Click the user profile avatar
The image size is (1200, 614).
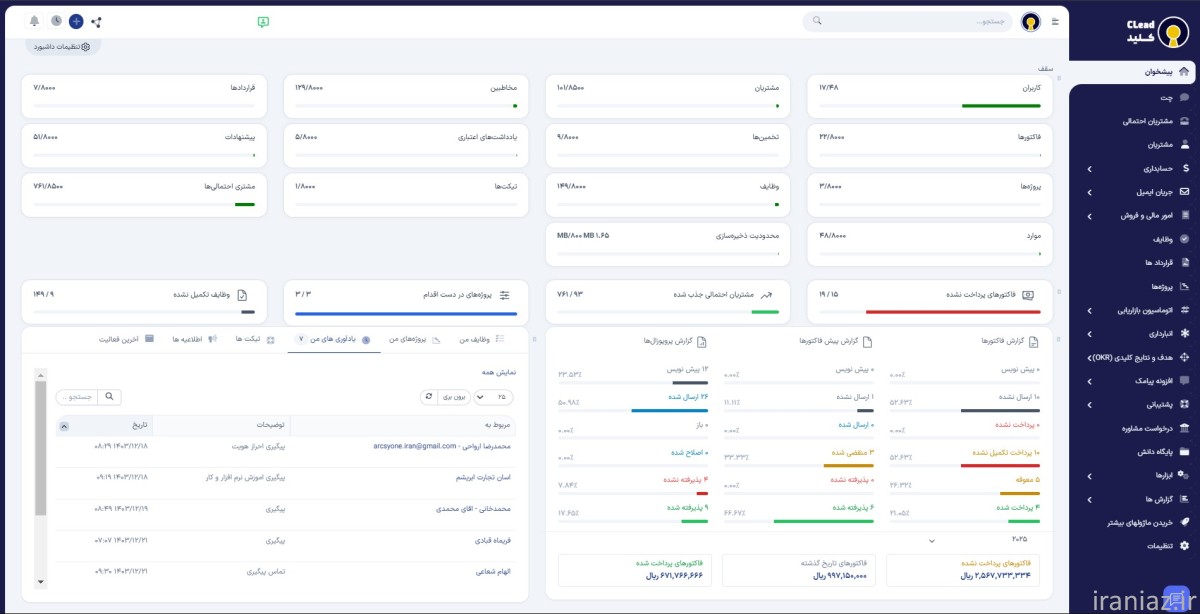[x=1030, y=22]
